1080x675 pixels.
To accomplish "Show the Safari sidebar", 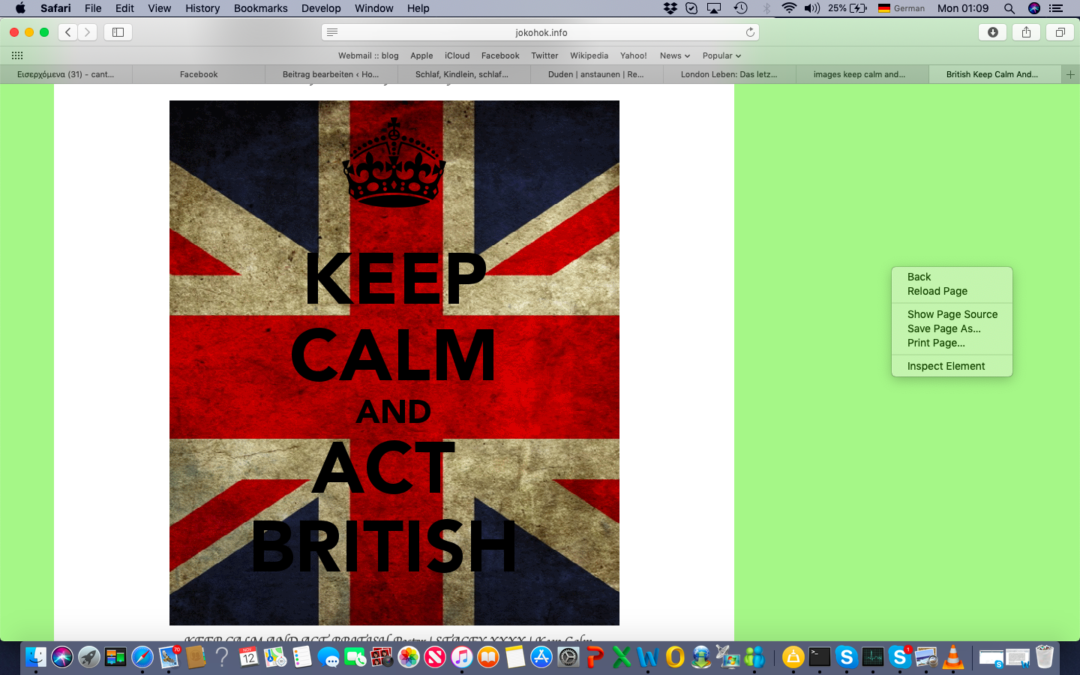I will pos(118,32).
